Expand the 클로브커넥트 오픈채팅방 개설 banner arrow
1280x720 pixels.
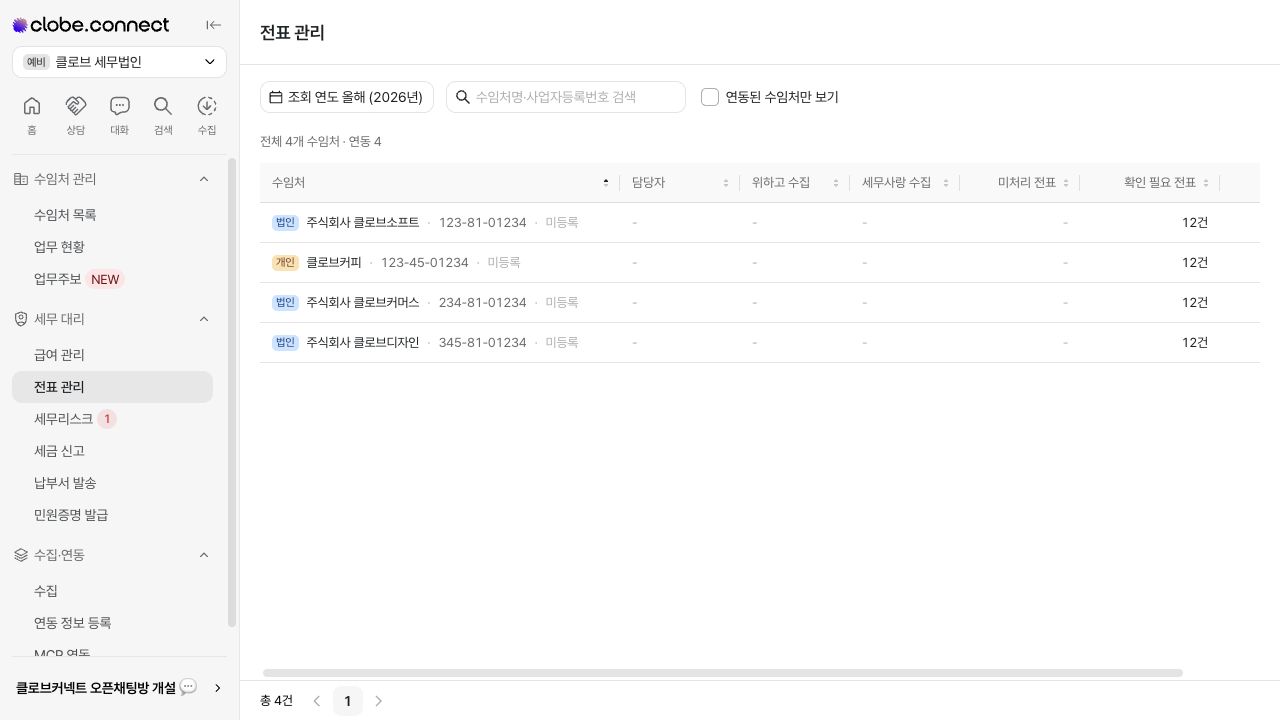(x=217, y=688)
